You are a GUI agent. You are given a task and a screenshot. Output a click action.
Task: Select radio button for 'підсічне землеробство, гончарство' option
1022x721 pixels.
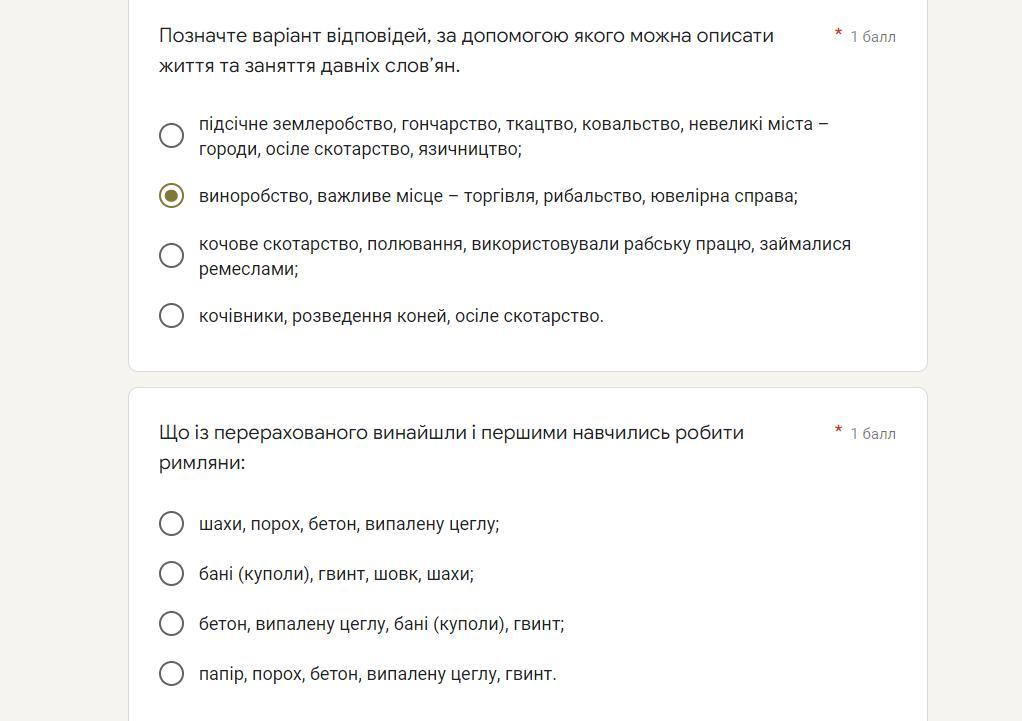(171, 135)
